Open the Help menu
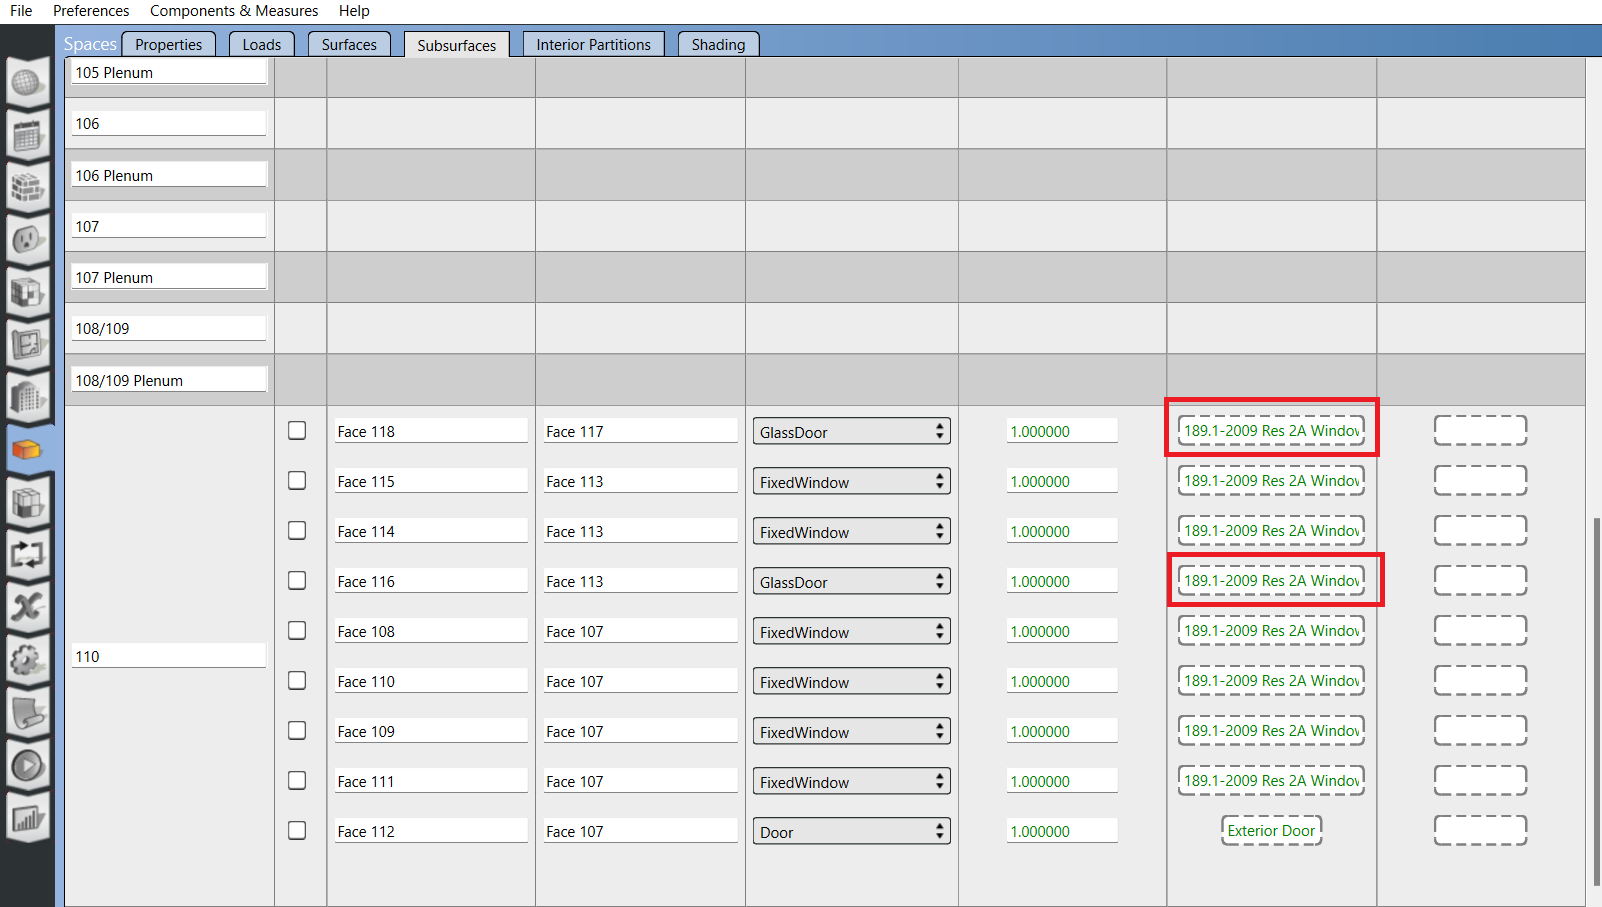The height and width of the screenshot is (907, 1602). [354, 11]
